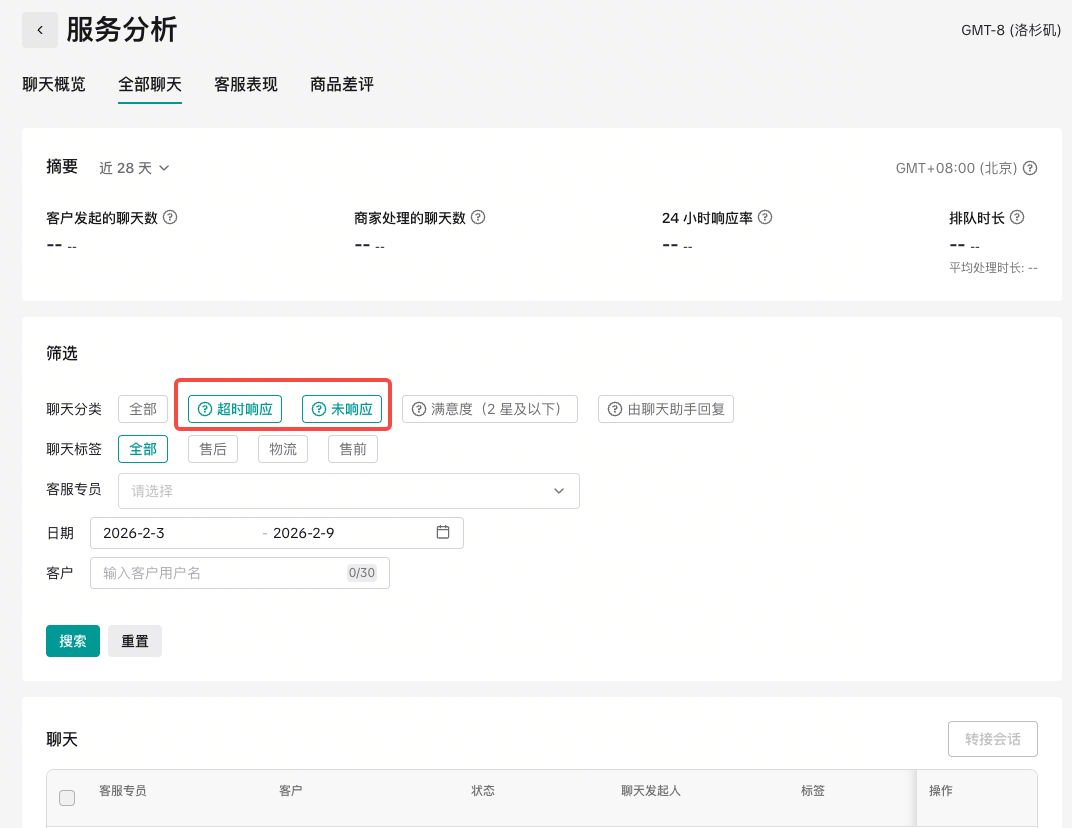This screenshot has width=1072, height=828.
Task: Tick the select-all checkbox in chat table
Action: (67, 797)
